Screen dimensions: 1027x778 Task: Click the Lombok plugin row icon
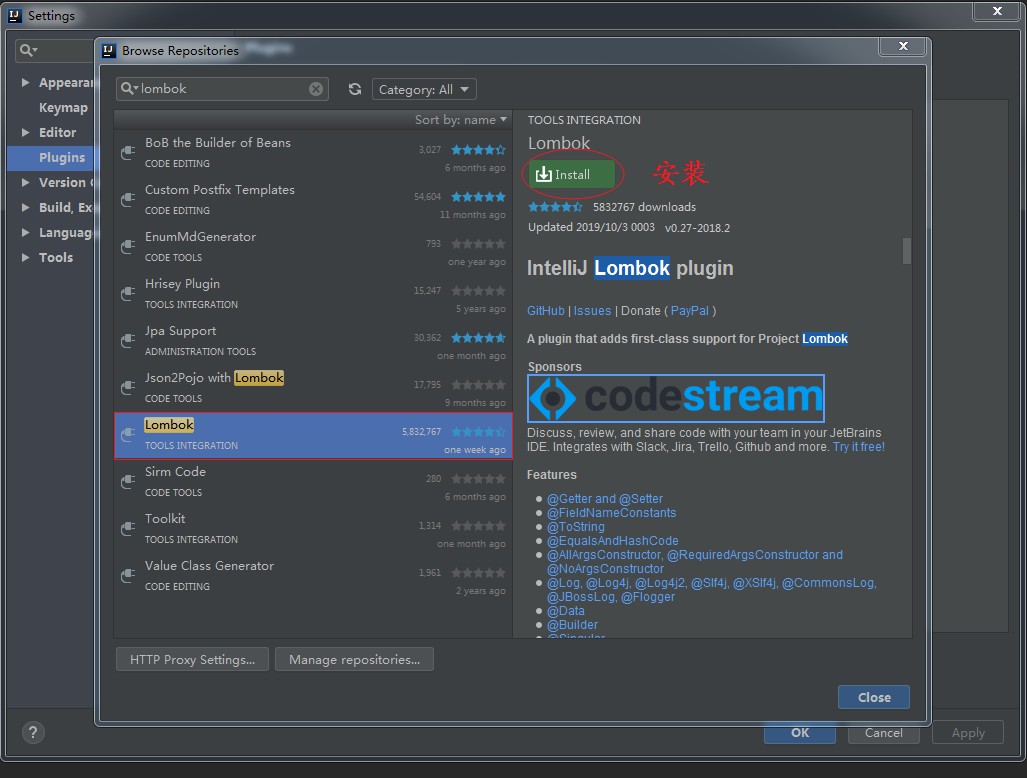(128, 435)
